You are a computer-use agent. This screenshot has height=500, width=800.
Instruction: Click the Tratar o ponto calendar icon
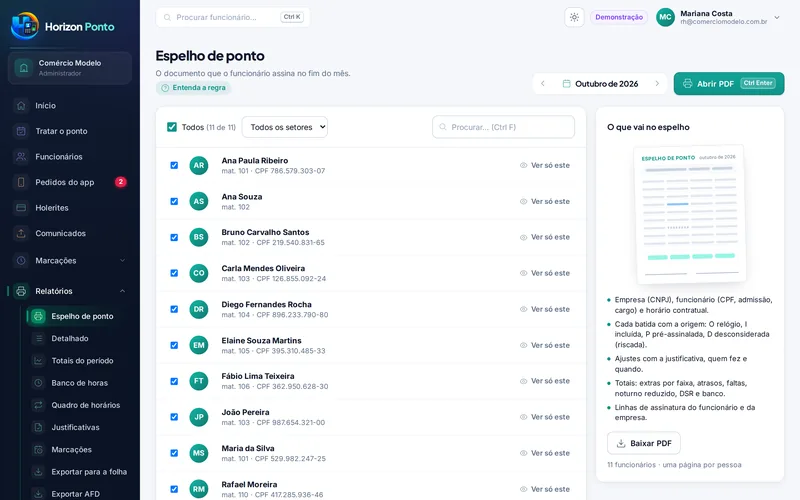pyautogui.click(x=21, y=131)
